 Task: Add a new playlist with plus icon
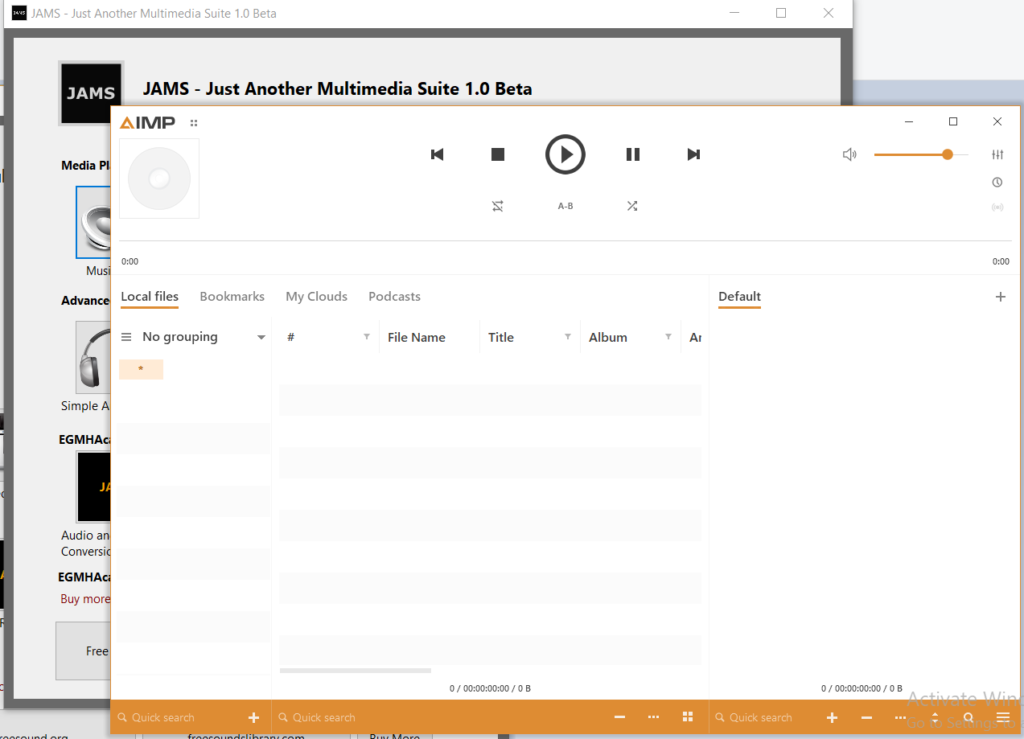pyautogui.click(x=1000, y=297)
